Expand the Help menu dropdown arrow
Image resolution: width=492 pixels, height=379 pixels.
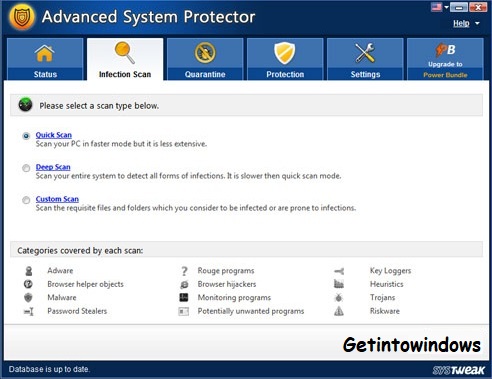click(x=477, y=23)
